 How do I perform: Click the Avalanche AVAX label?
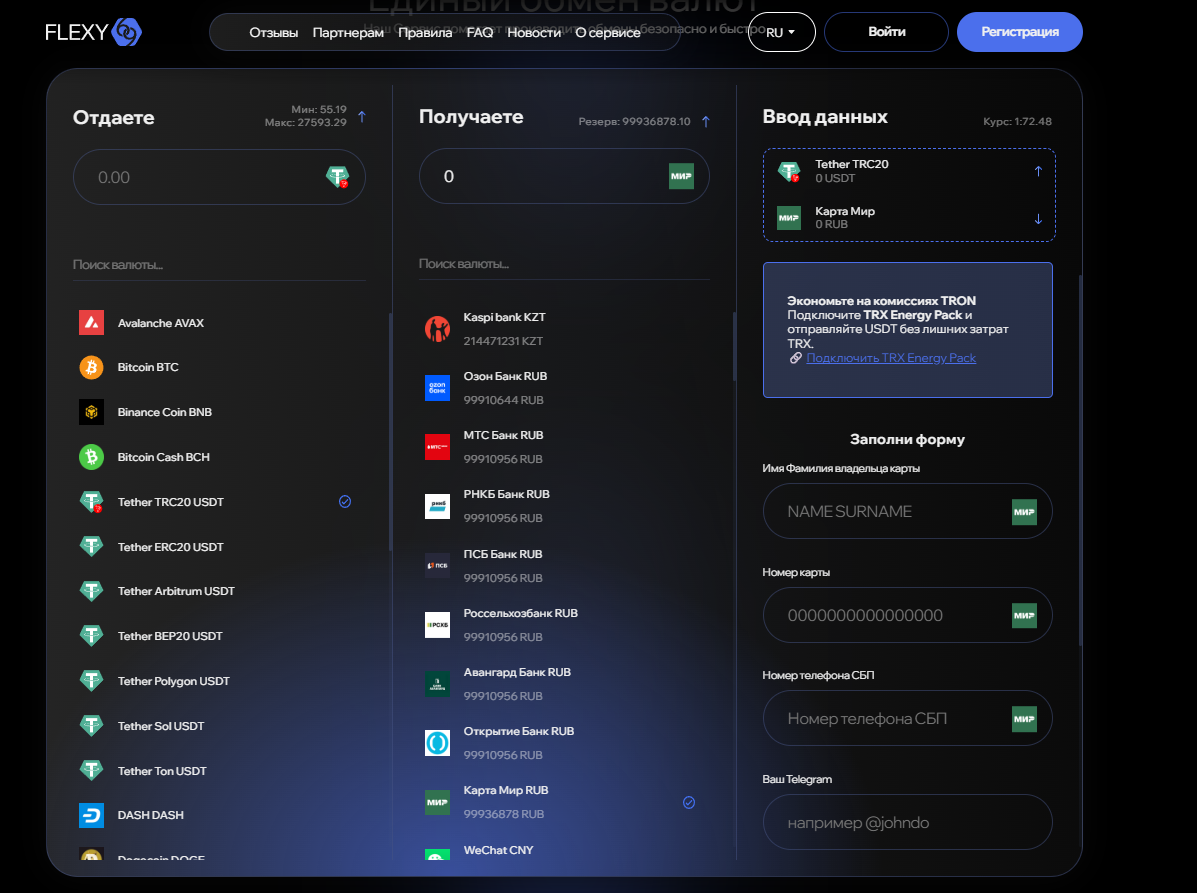coord(161,324)
